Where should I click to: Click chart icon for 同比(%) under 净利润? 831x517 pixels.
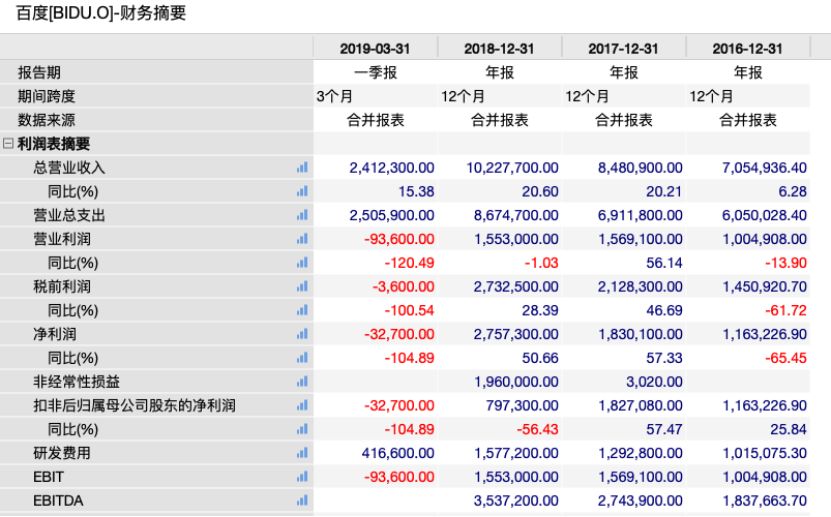click(x=302, y=358)
